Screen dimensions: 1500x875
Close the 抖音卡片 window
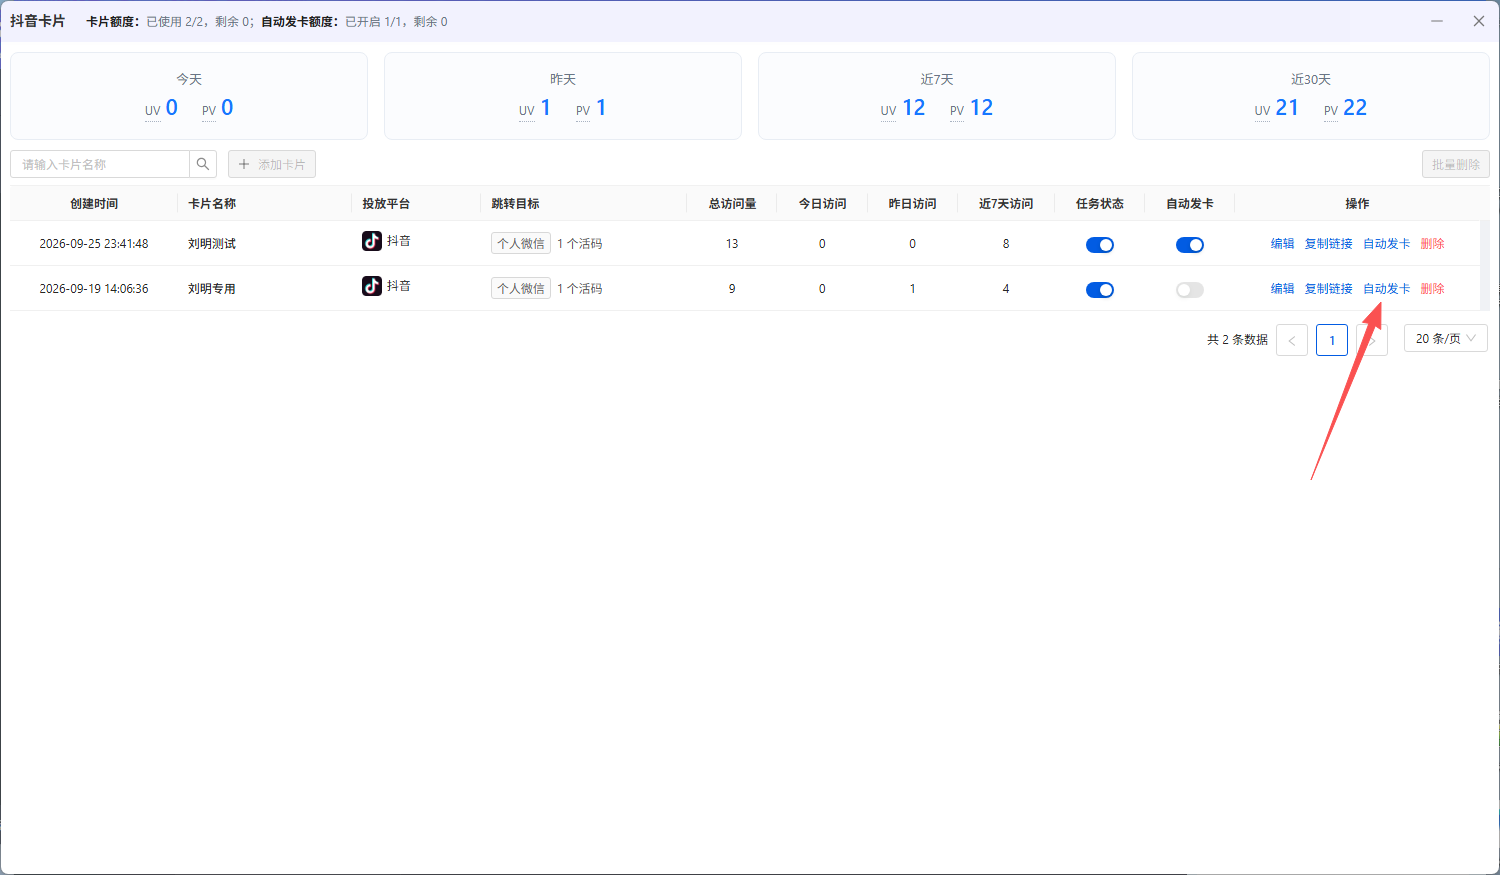(1479, 21)
